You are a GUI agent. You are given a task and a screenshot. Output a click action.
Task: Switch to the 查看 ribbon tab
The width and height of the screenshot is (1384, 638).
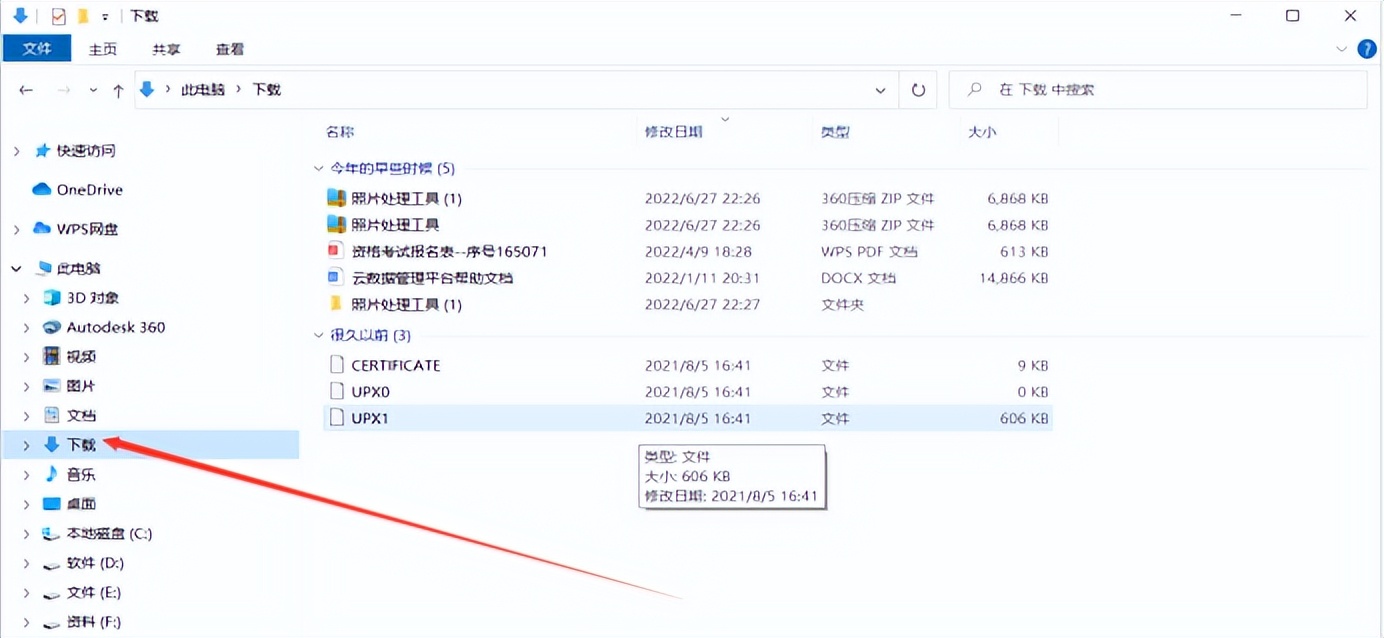tap(227, 48)
